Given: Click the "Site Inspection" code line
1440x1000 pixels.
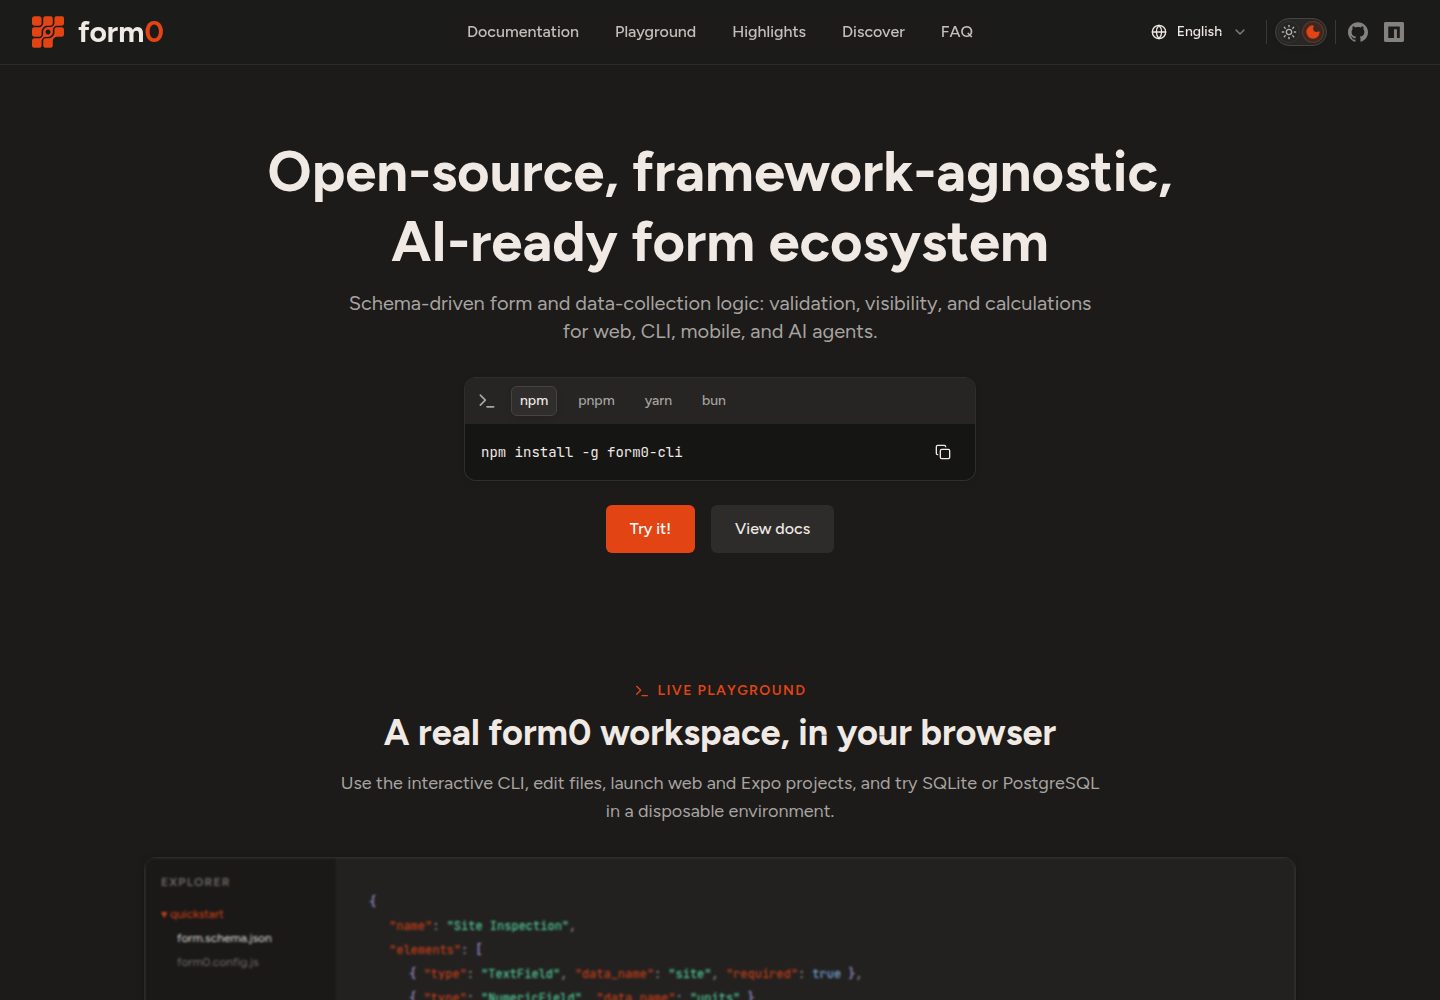Looking at the screenshot, I should (482, 926).
